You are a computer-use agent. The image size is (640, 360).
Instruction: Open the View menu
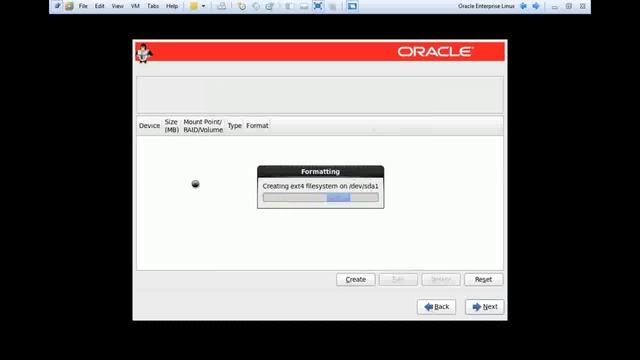pos(118,6)
